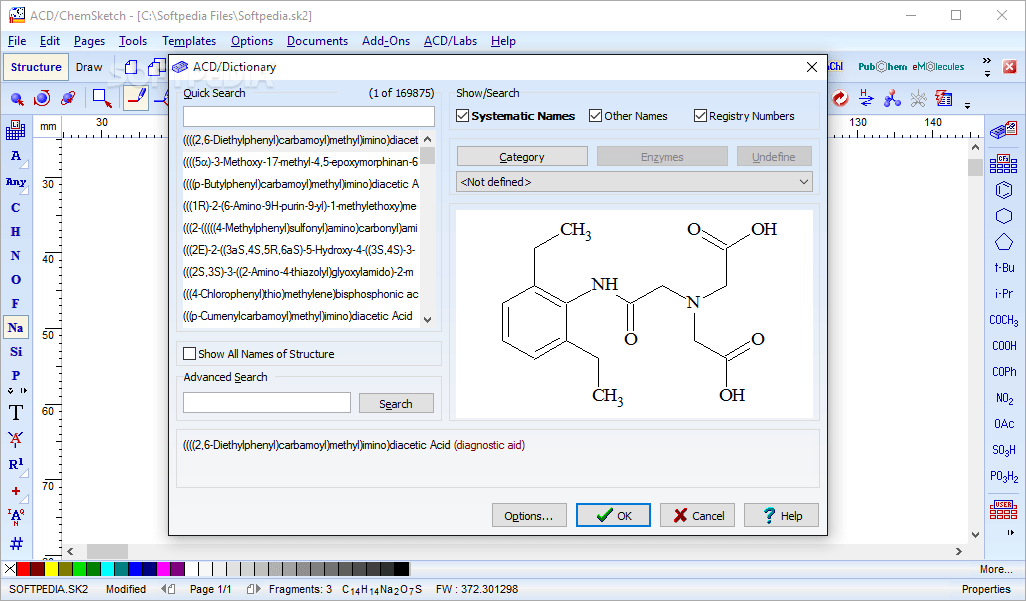Open the Table of Radicals (CF3 grid)
The image size is (1026, 601).
click(1004, 163)
